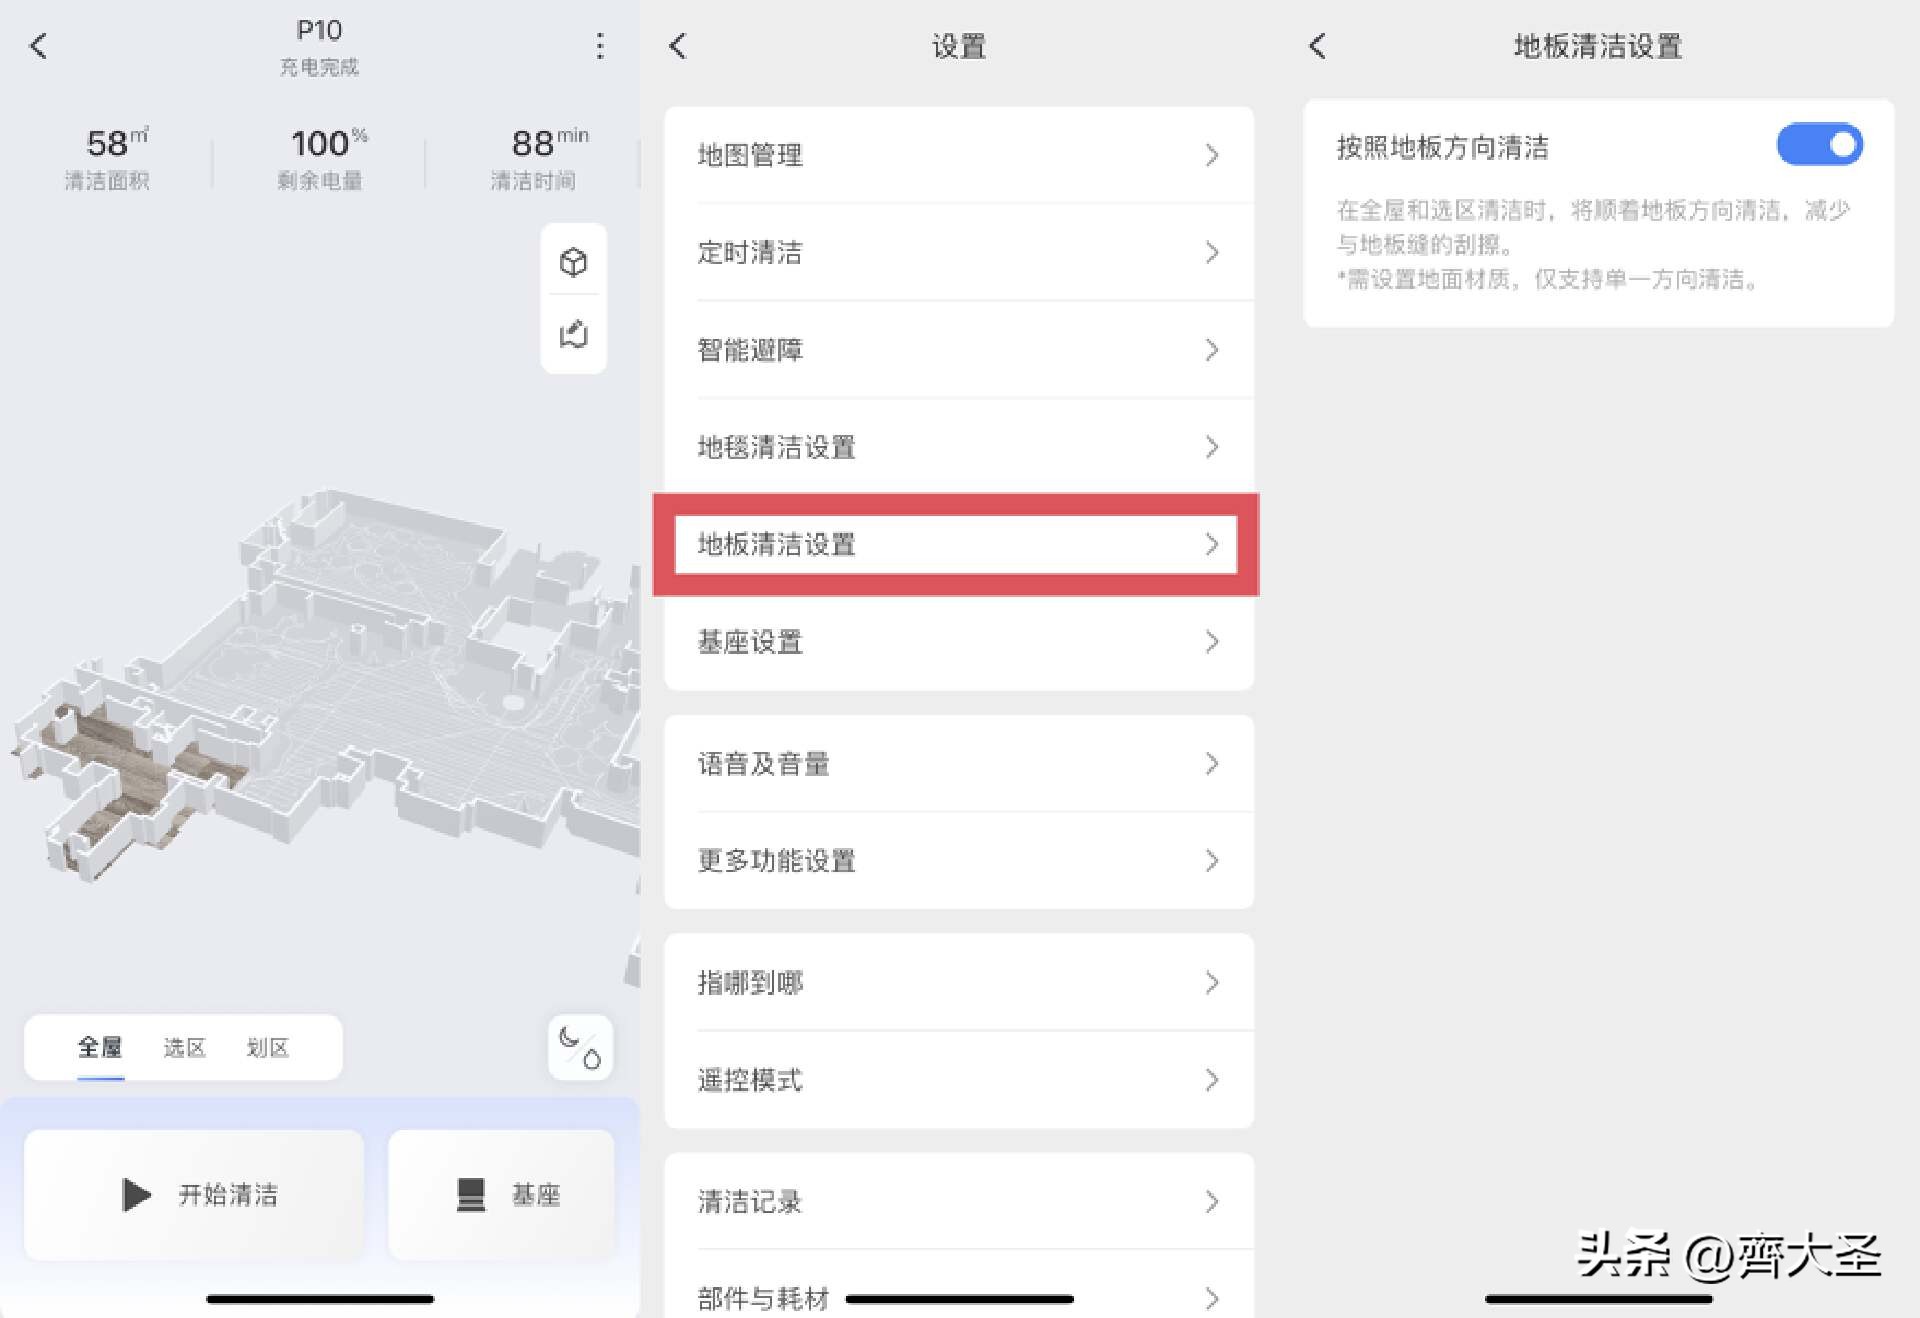This screenshot has width=1920, height=1318.
Task: Tap the back arrow on the P10 page
Action: (x=38, y=46)
